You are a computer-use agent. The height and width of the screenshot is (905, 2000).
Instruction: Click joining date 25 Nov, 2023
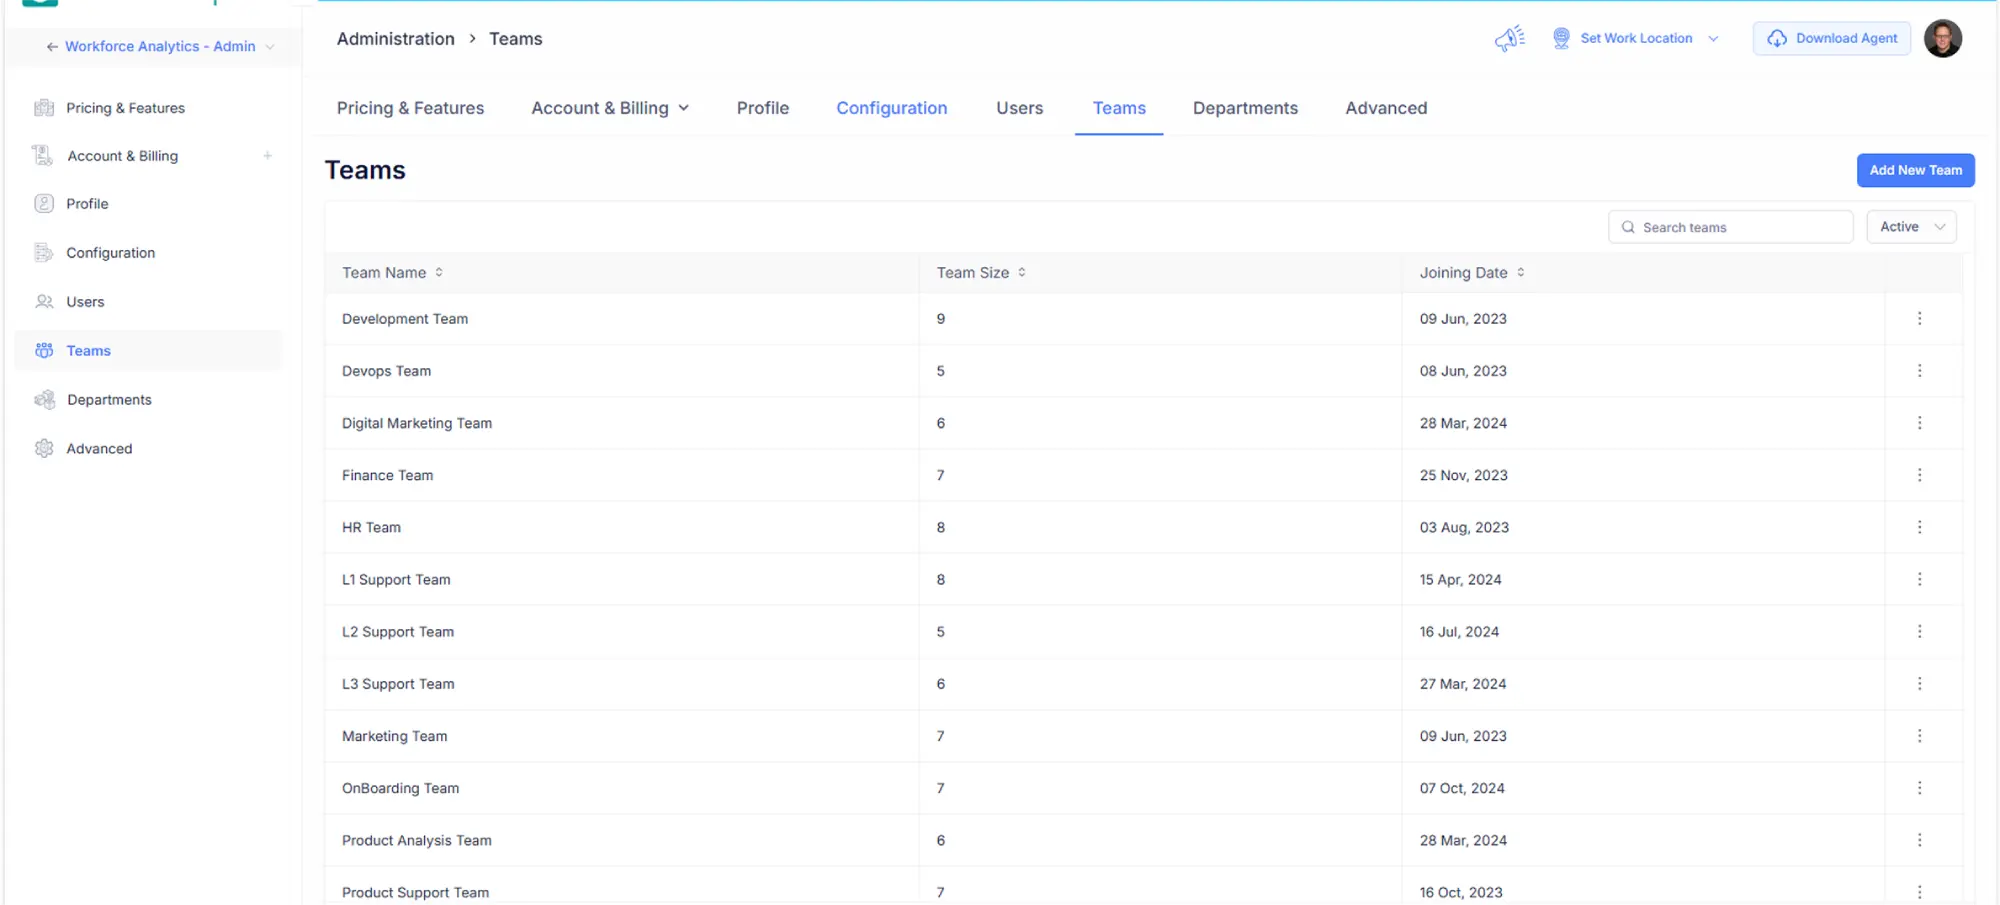(1463, 475)
